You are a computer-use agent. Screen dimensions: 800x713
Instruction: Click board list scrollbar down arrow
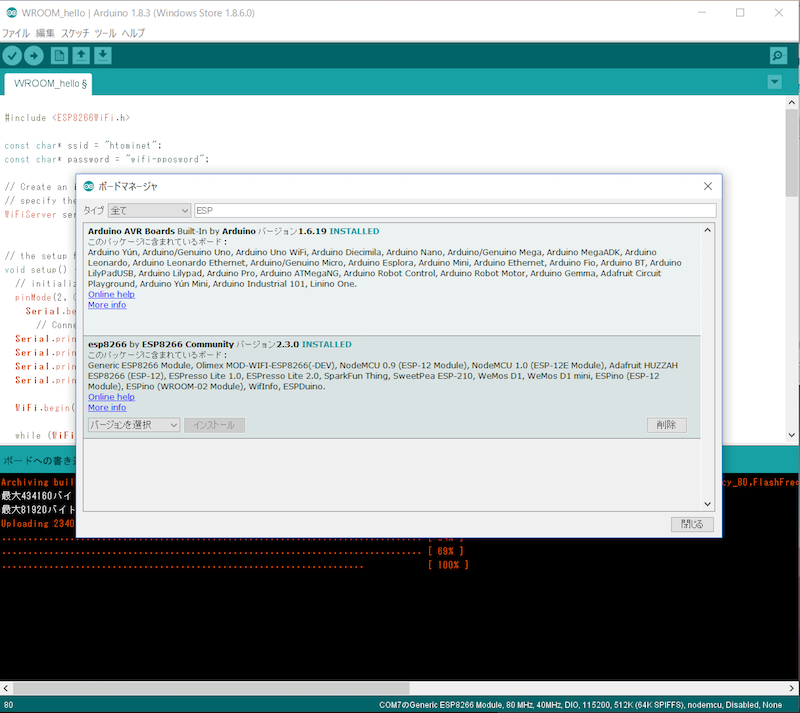point(708,504)
